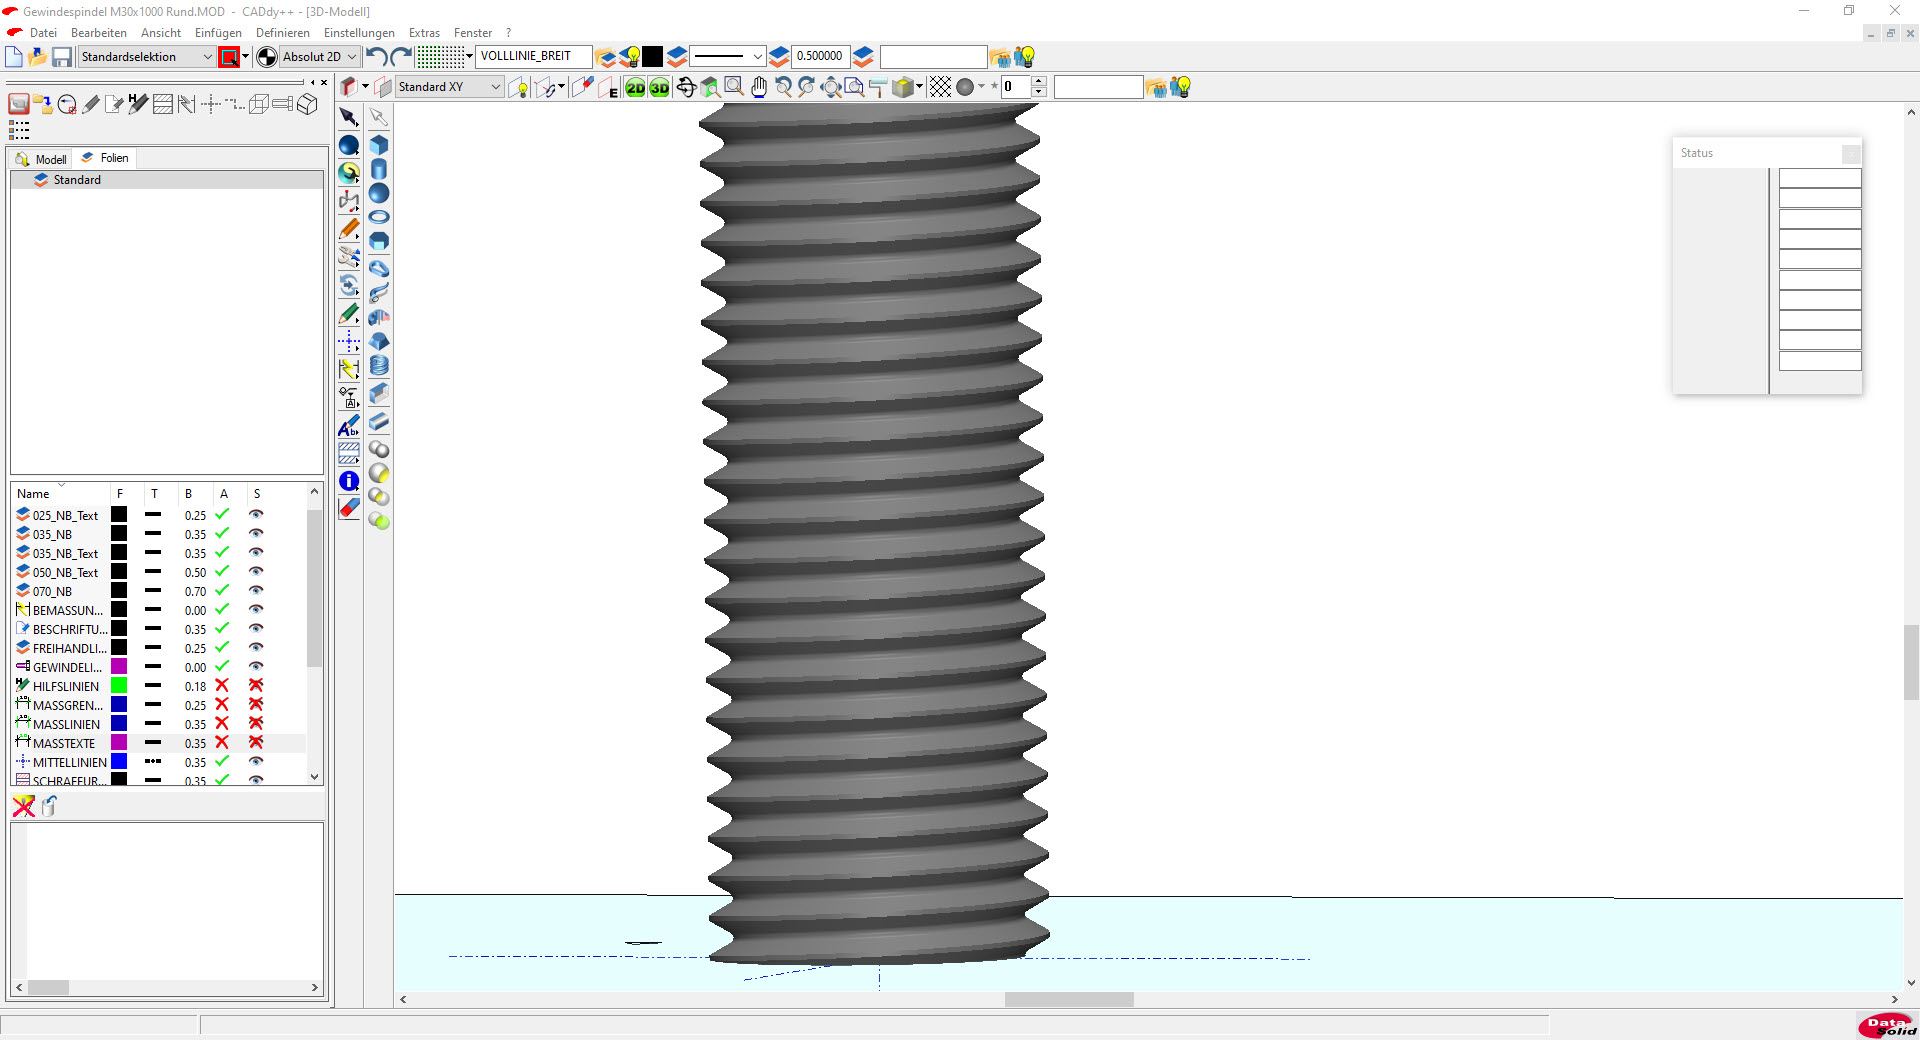Toggle visibility eye for 050_NB_Text
1920x1040 pixels.
coord(256,571)
